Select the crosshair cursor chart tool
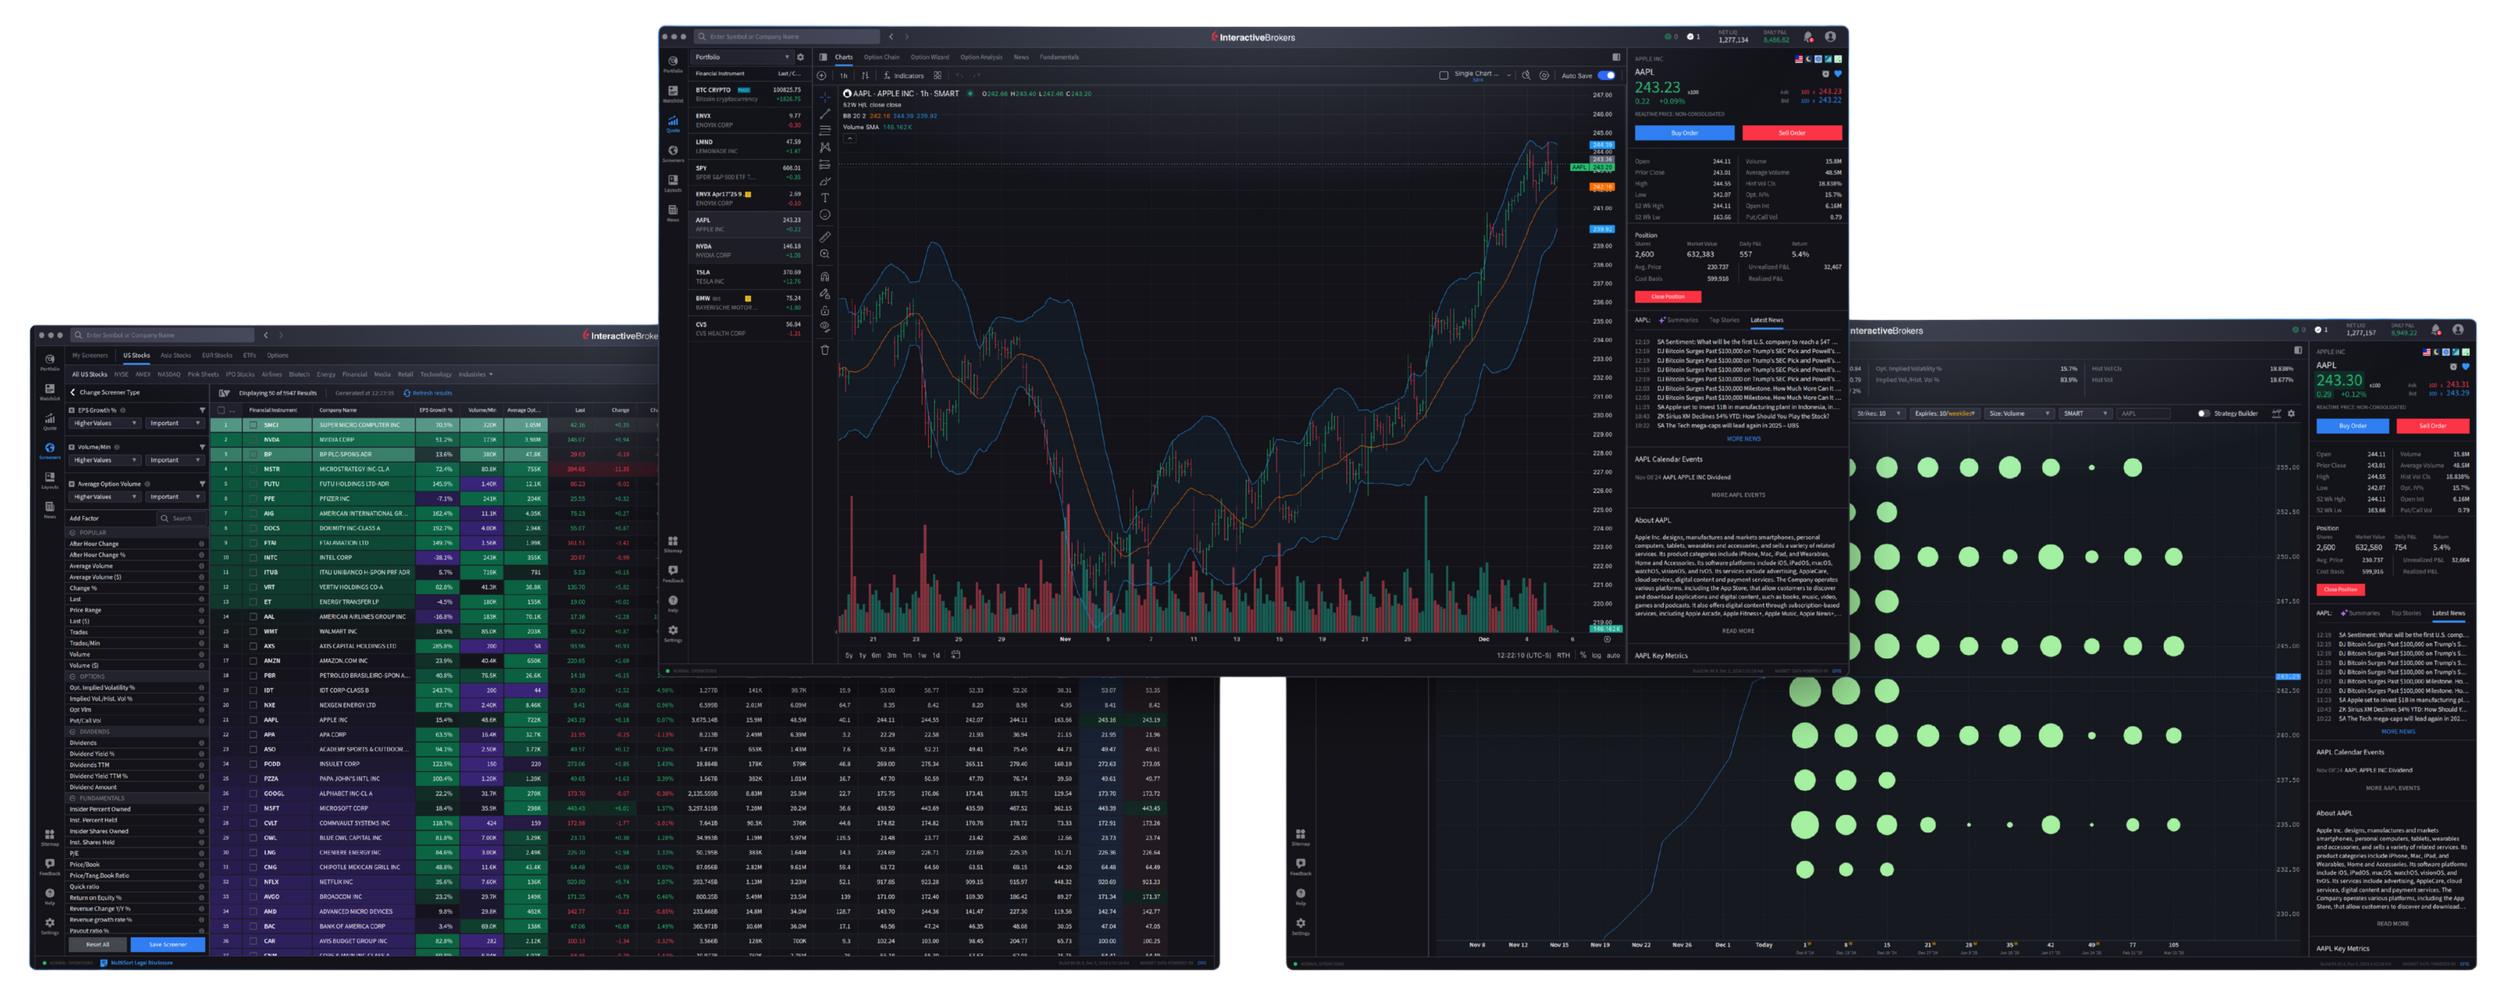This screenshot has width=2500, height=998. pyautogui.click(x=825, y=98)
